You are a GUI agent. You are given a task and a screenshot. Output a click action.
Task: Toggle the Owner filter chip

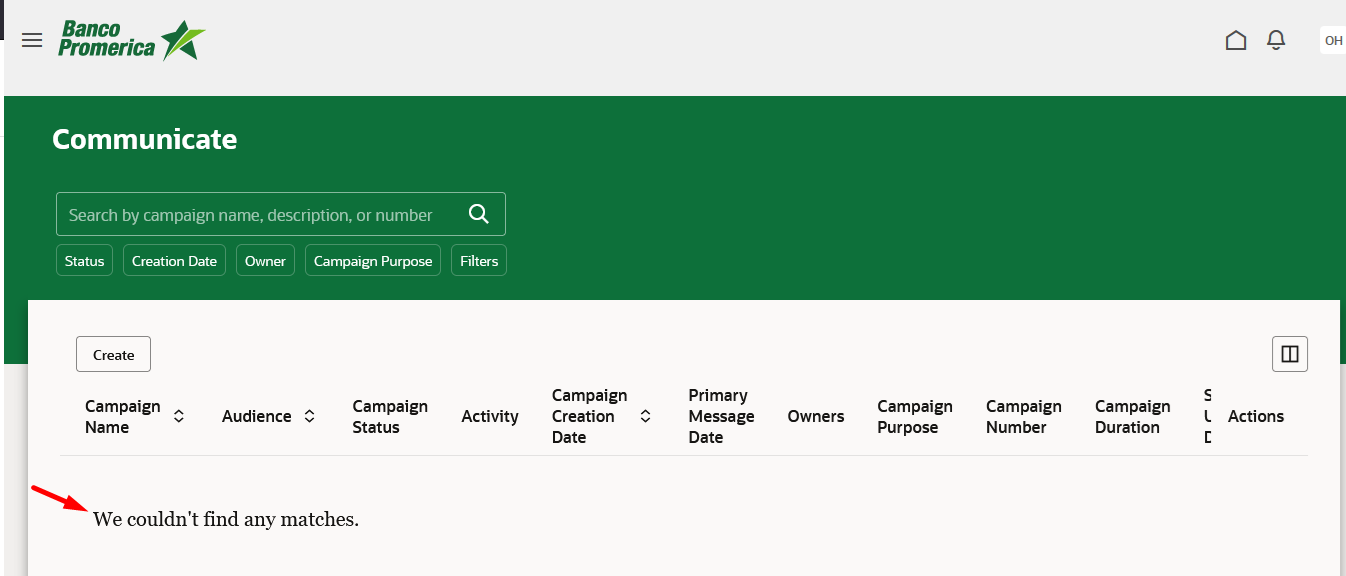point(265,260)
